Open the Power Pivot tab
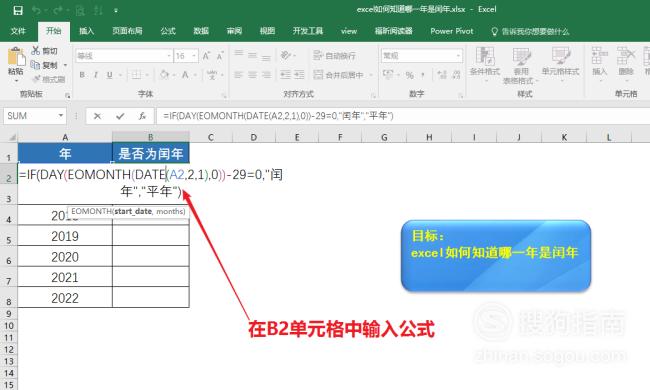This screenshot has height=390, width=650. click(x=451, y=31)
